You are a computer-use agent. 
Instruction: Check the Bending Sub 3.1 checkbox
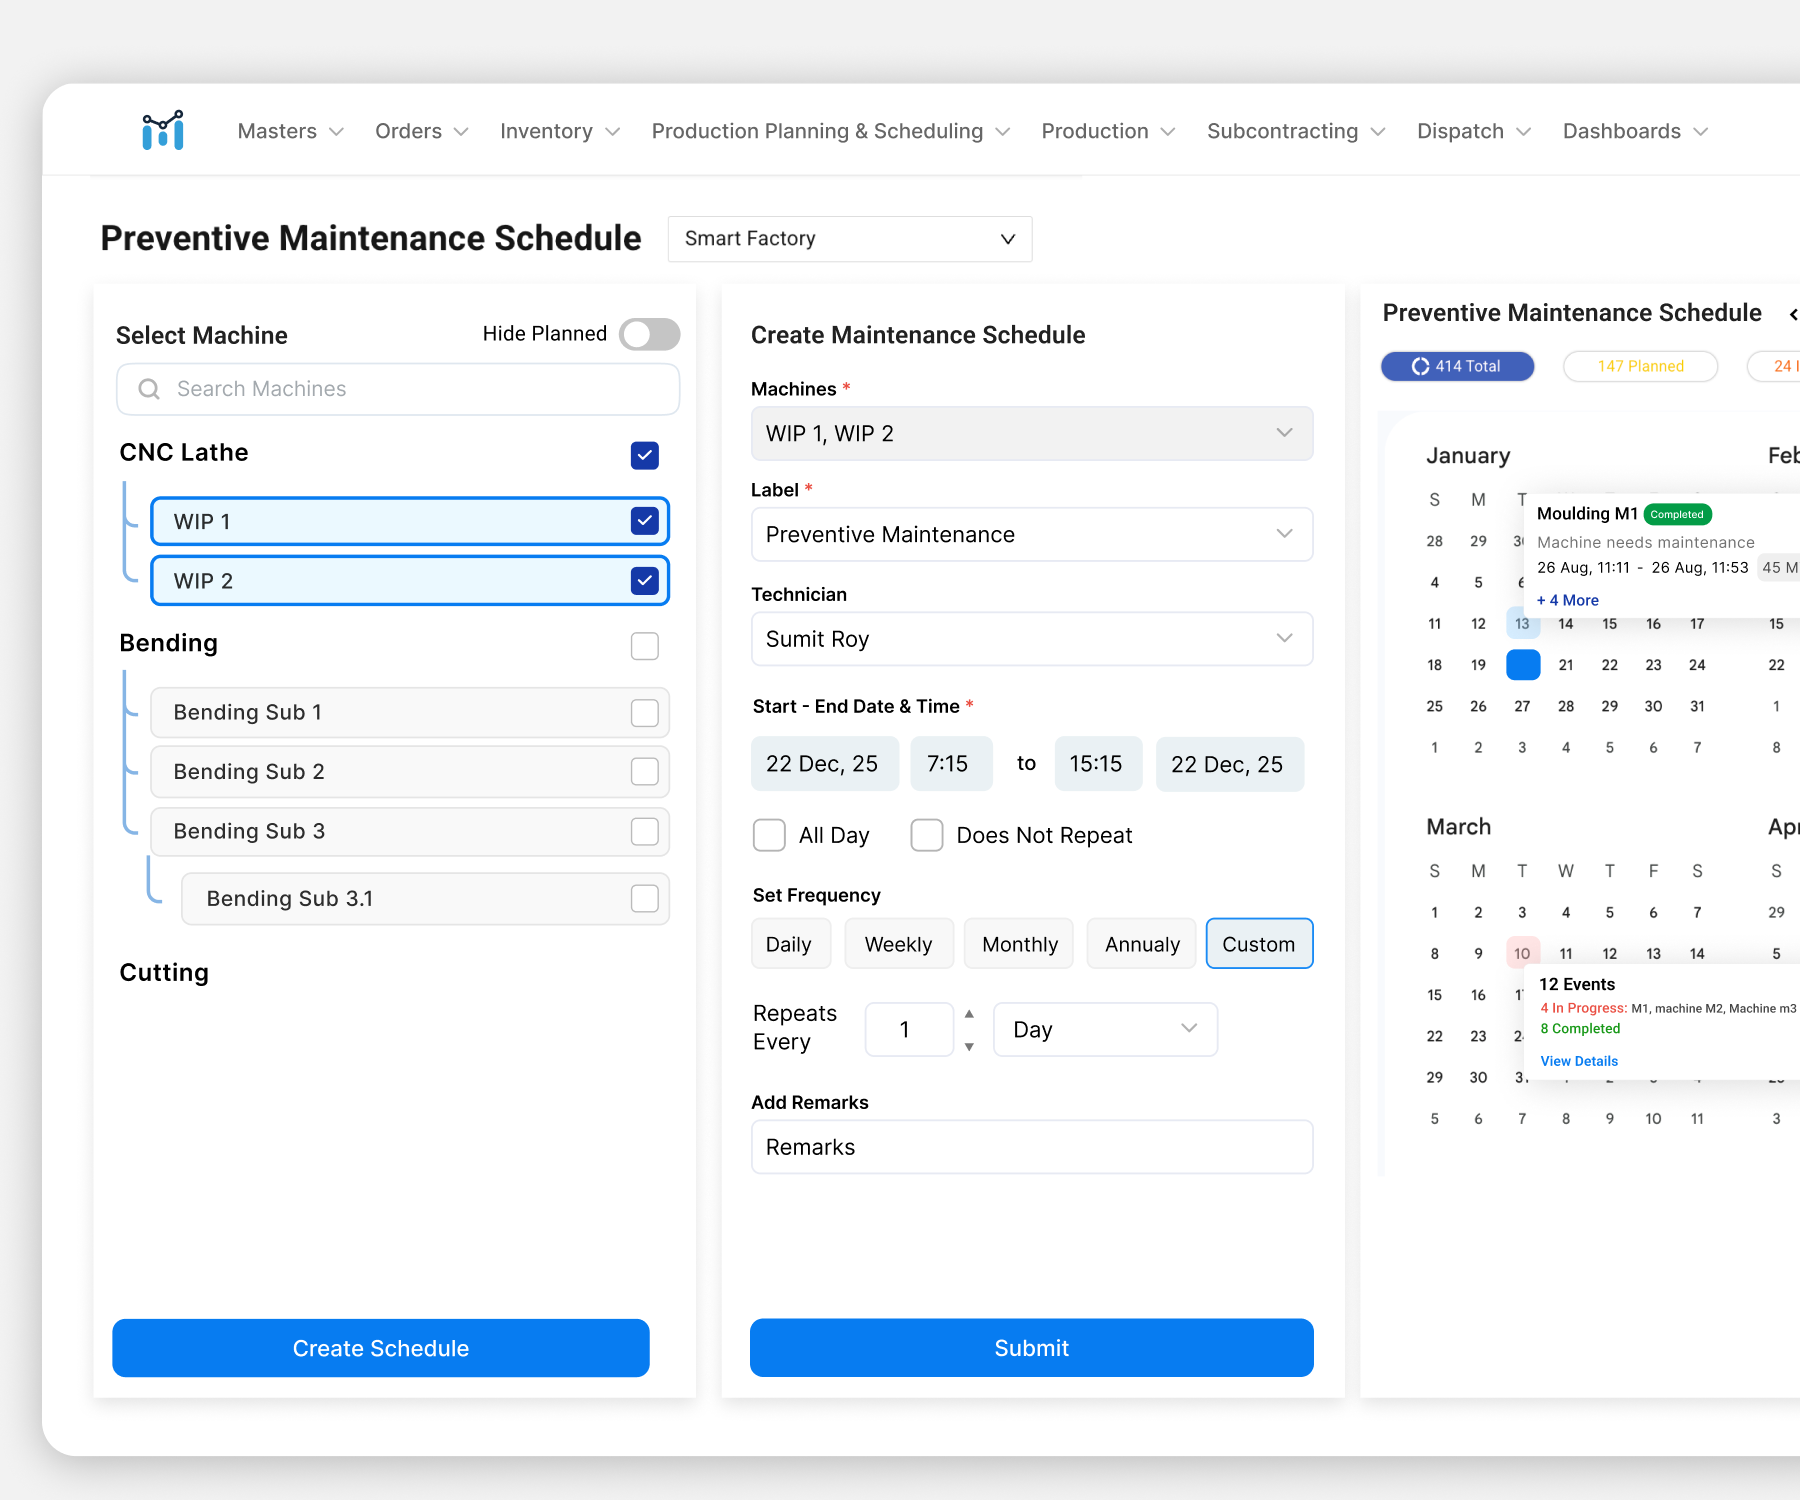645,899
